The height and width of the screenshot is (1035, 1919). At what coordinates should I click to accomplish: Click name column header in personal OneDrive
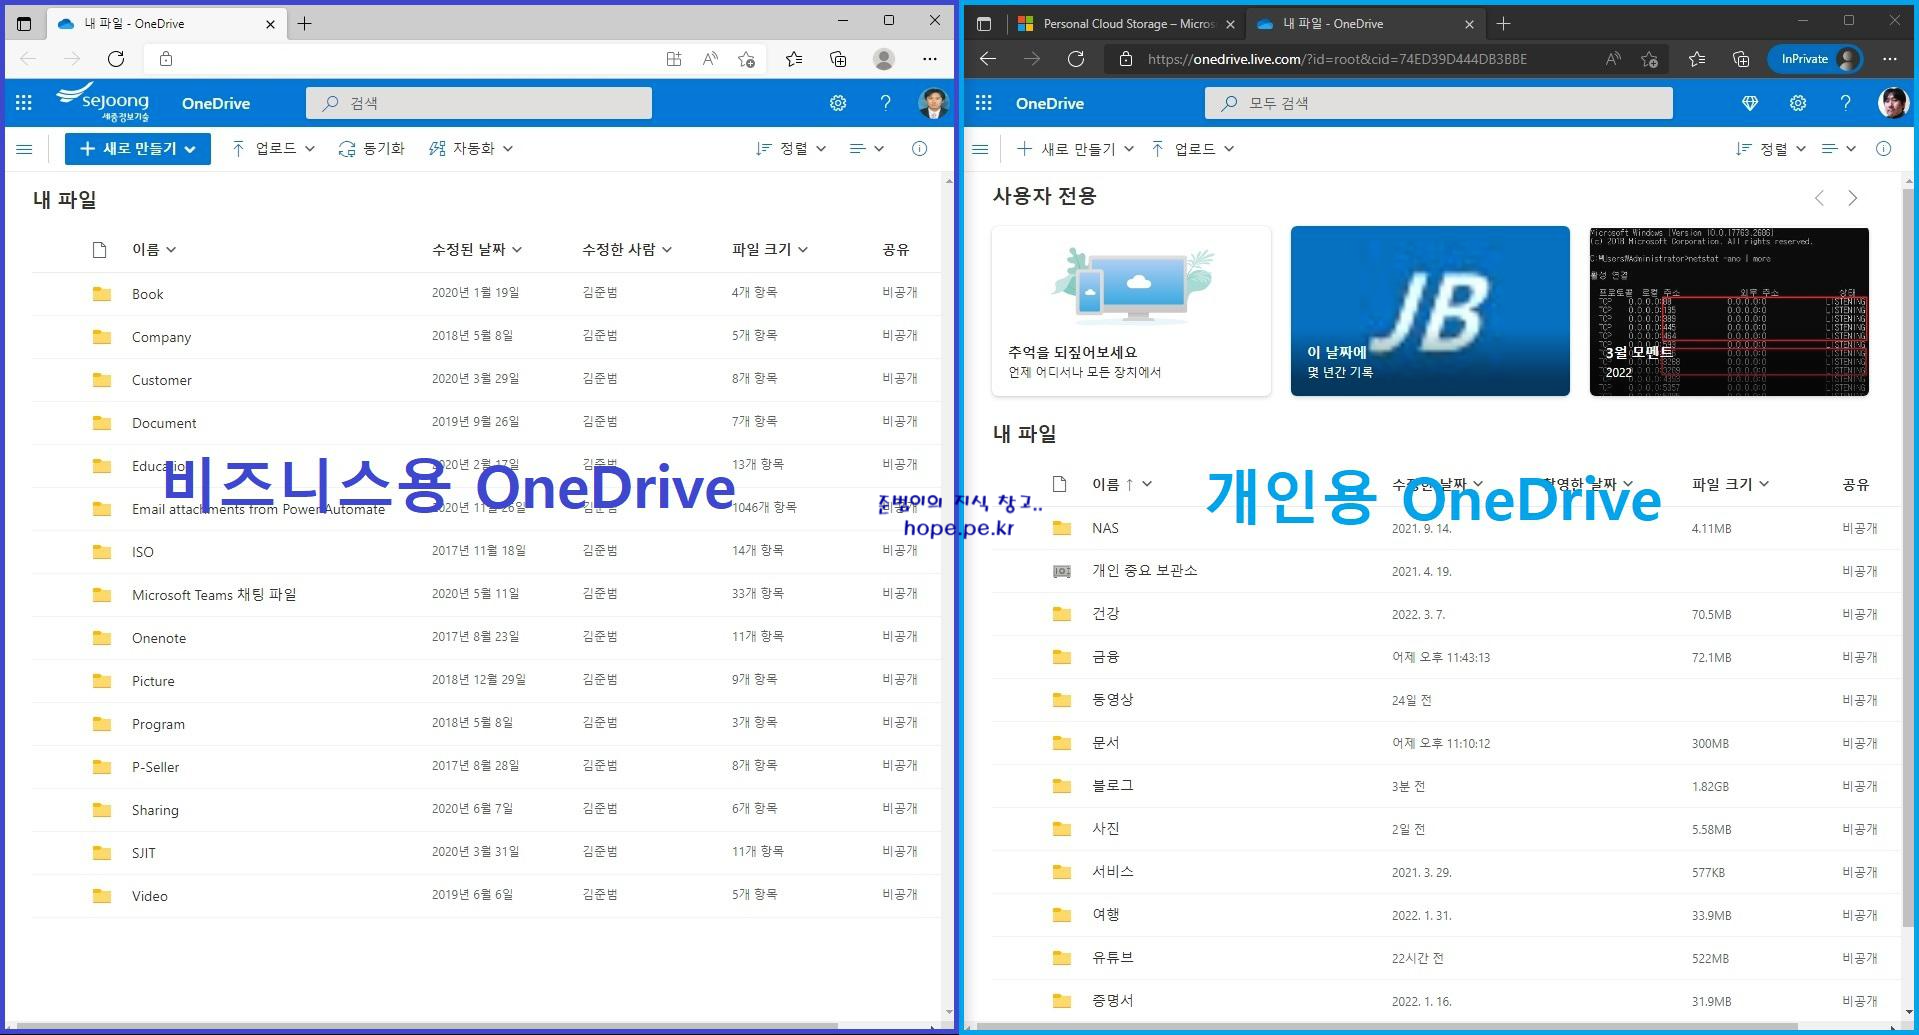[x=1122, y=484]
